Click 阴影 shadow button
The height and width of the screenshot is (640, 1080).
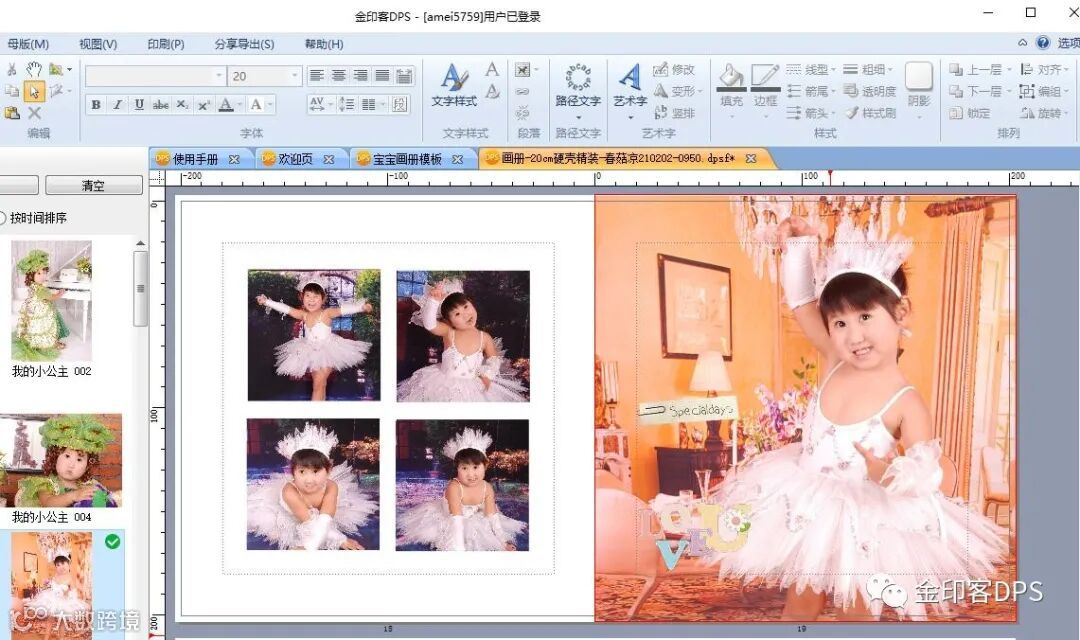918,85
